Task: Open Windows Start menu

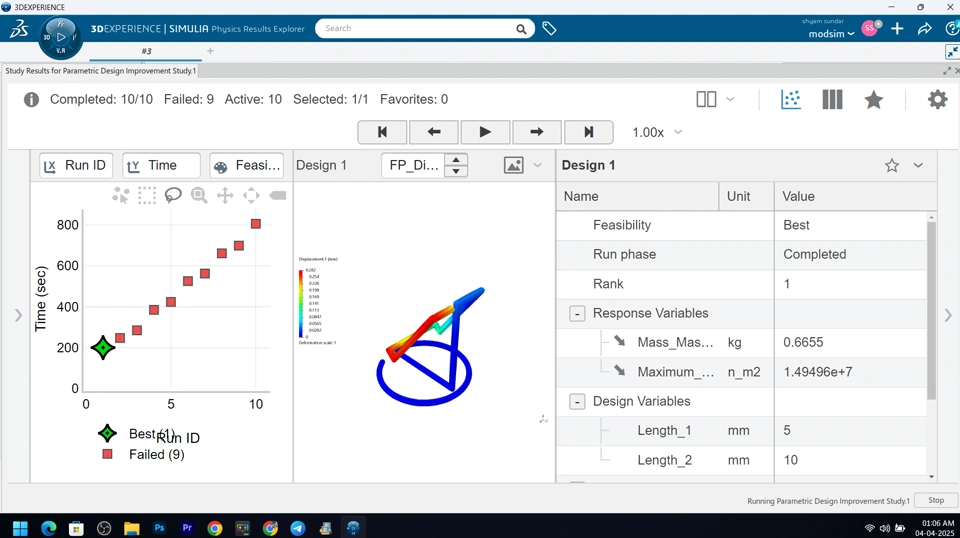Action: click(20, 528)
